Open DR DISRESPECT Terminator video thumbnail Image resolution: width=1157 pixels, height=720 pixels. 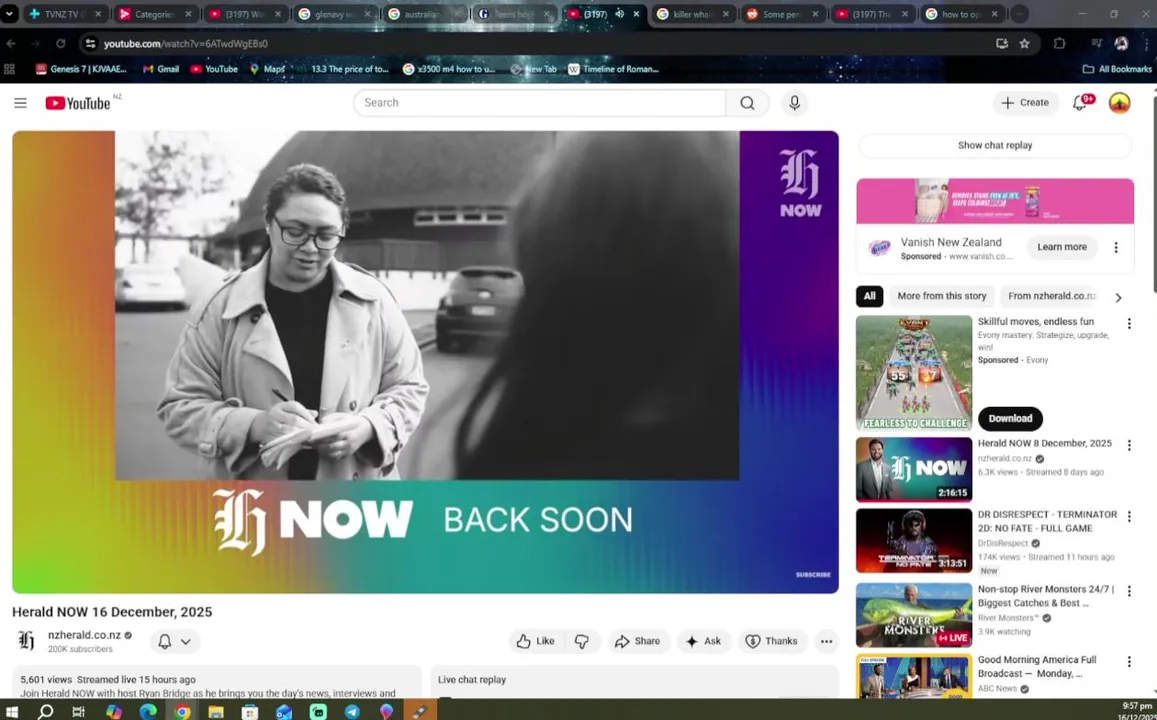pyautogui.click(x=913, y=541)
